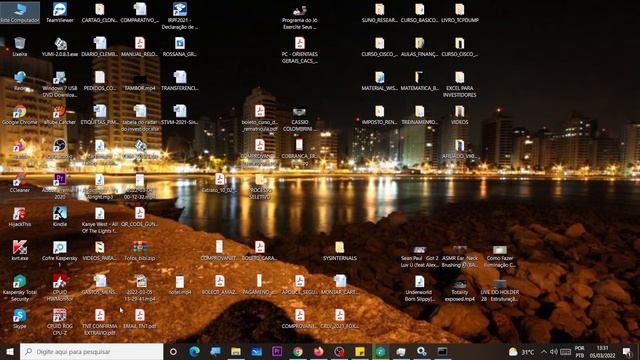Open the notification center icon
The width and height of the screenshot is (640, 360).
627,352
